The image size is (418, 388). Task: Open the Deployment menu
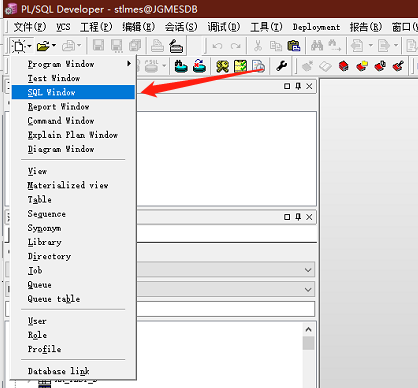pos(316,27)
